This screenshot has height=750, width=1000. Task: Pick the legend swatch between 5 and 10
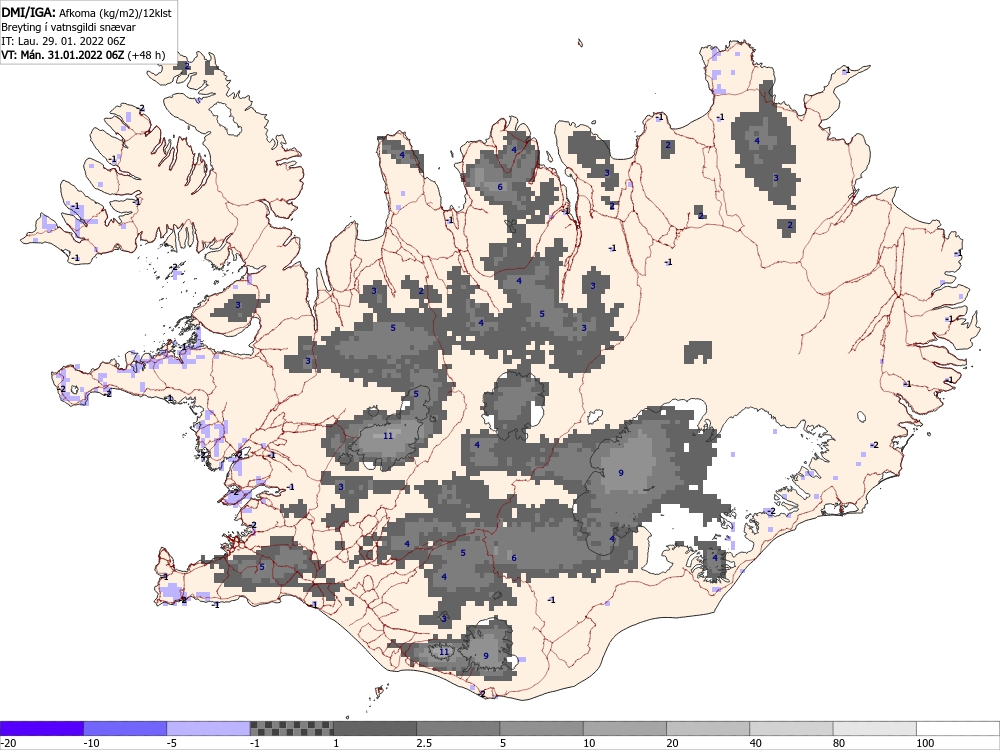click(x=541, y=728)
